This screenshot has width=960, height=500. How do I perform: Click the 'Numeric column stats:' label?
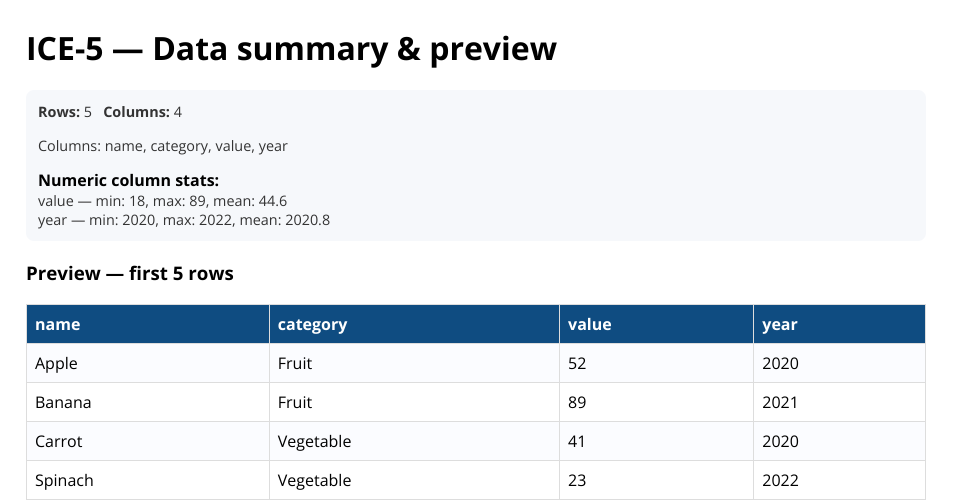[x=128, y=181]
